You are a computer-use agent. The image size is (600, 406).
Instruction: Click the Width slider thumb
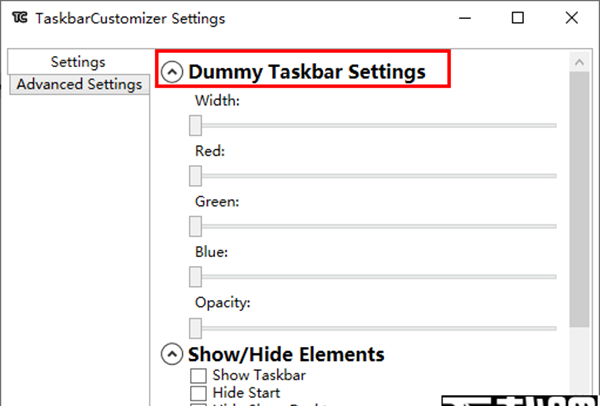click(x=196, y=126)
